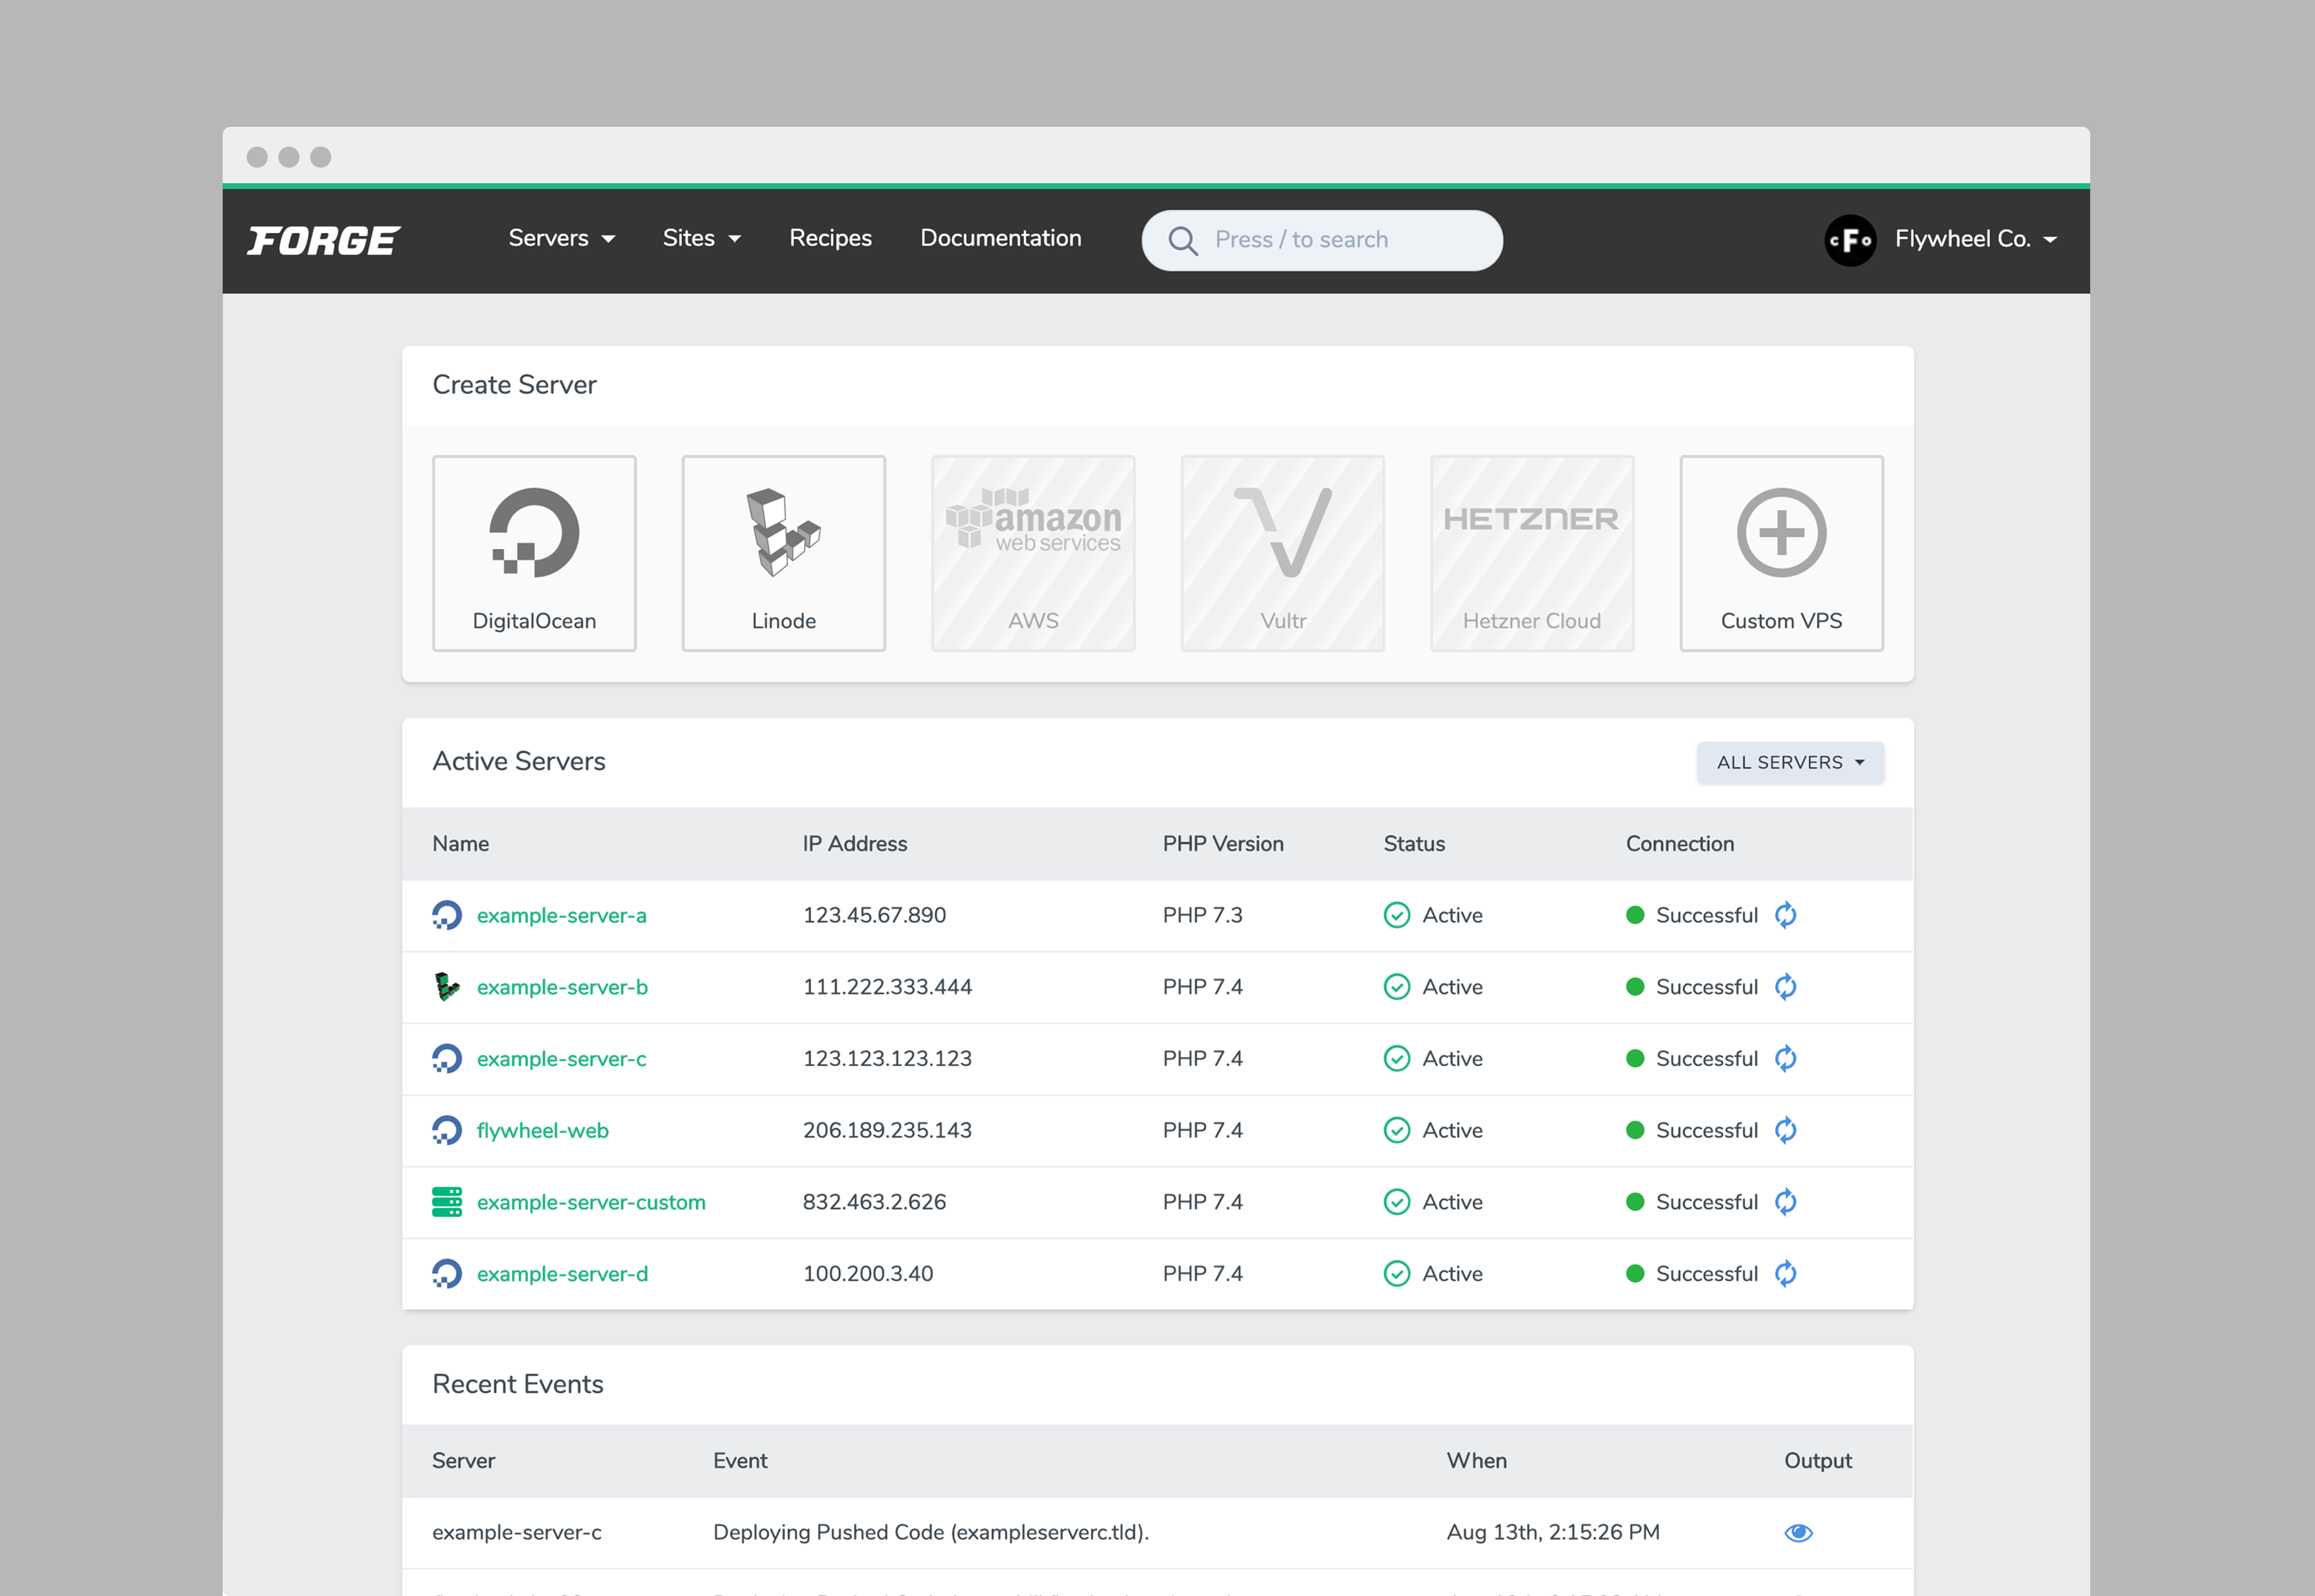Open the ALL SERVERS filter dropdown
The height and width of the screenshot is (1596, 2315).
[x=1789, y=762]
